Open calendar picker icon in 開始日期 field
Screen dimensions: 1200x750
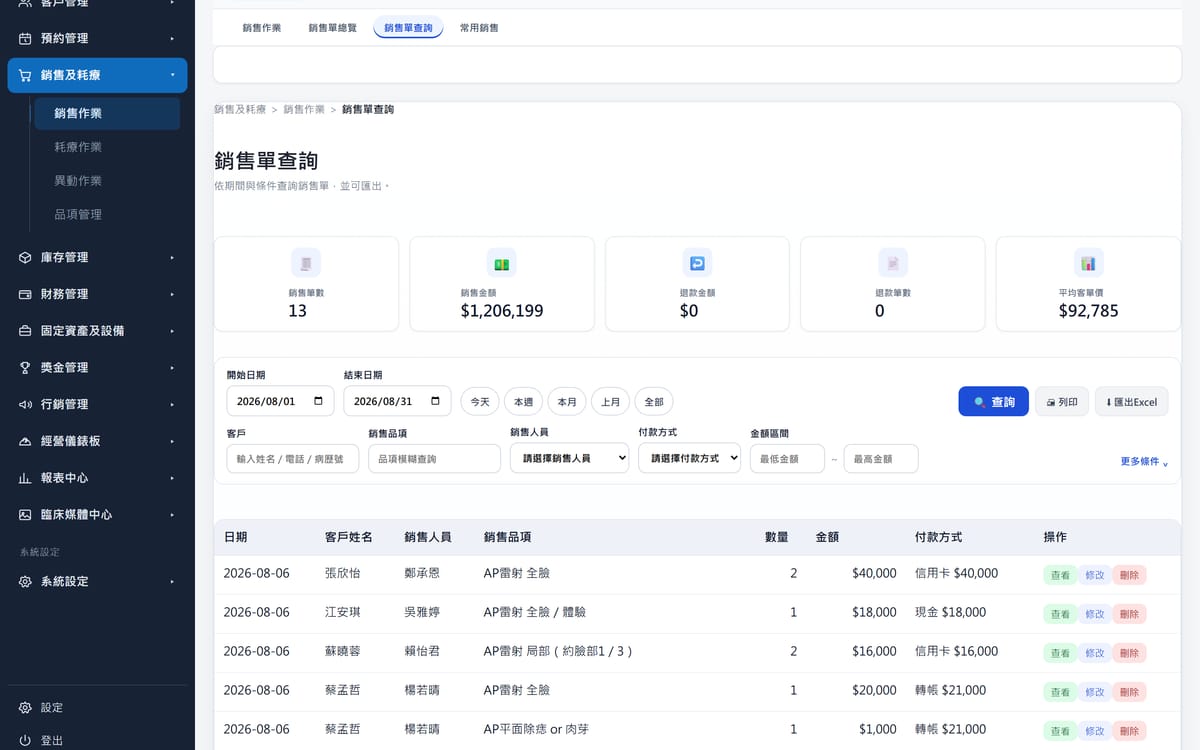coord(318,401)
